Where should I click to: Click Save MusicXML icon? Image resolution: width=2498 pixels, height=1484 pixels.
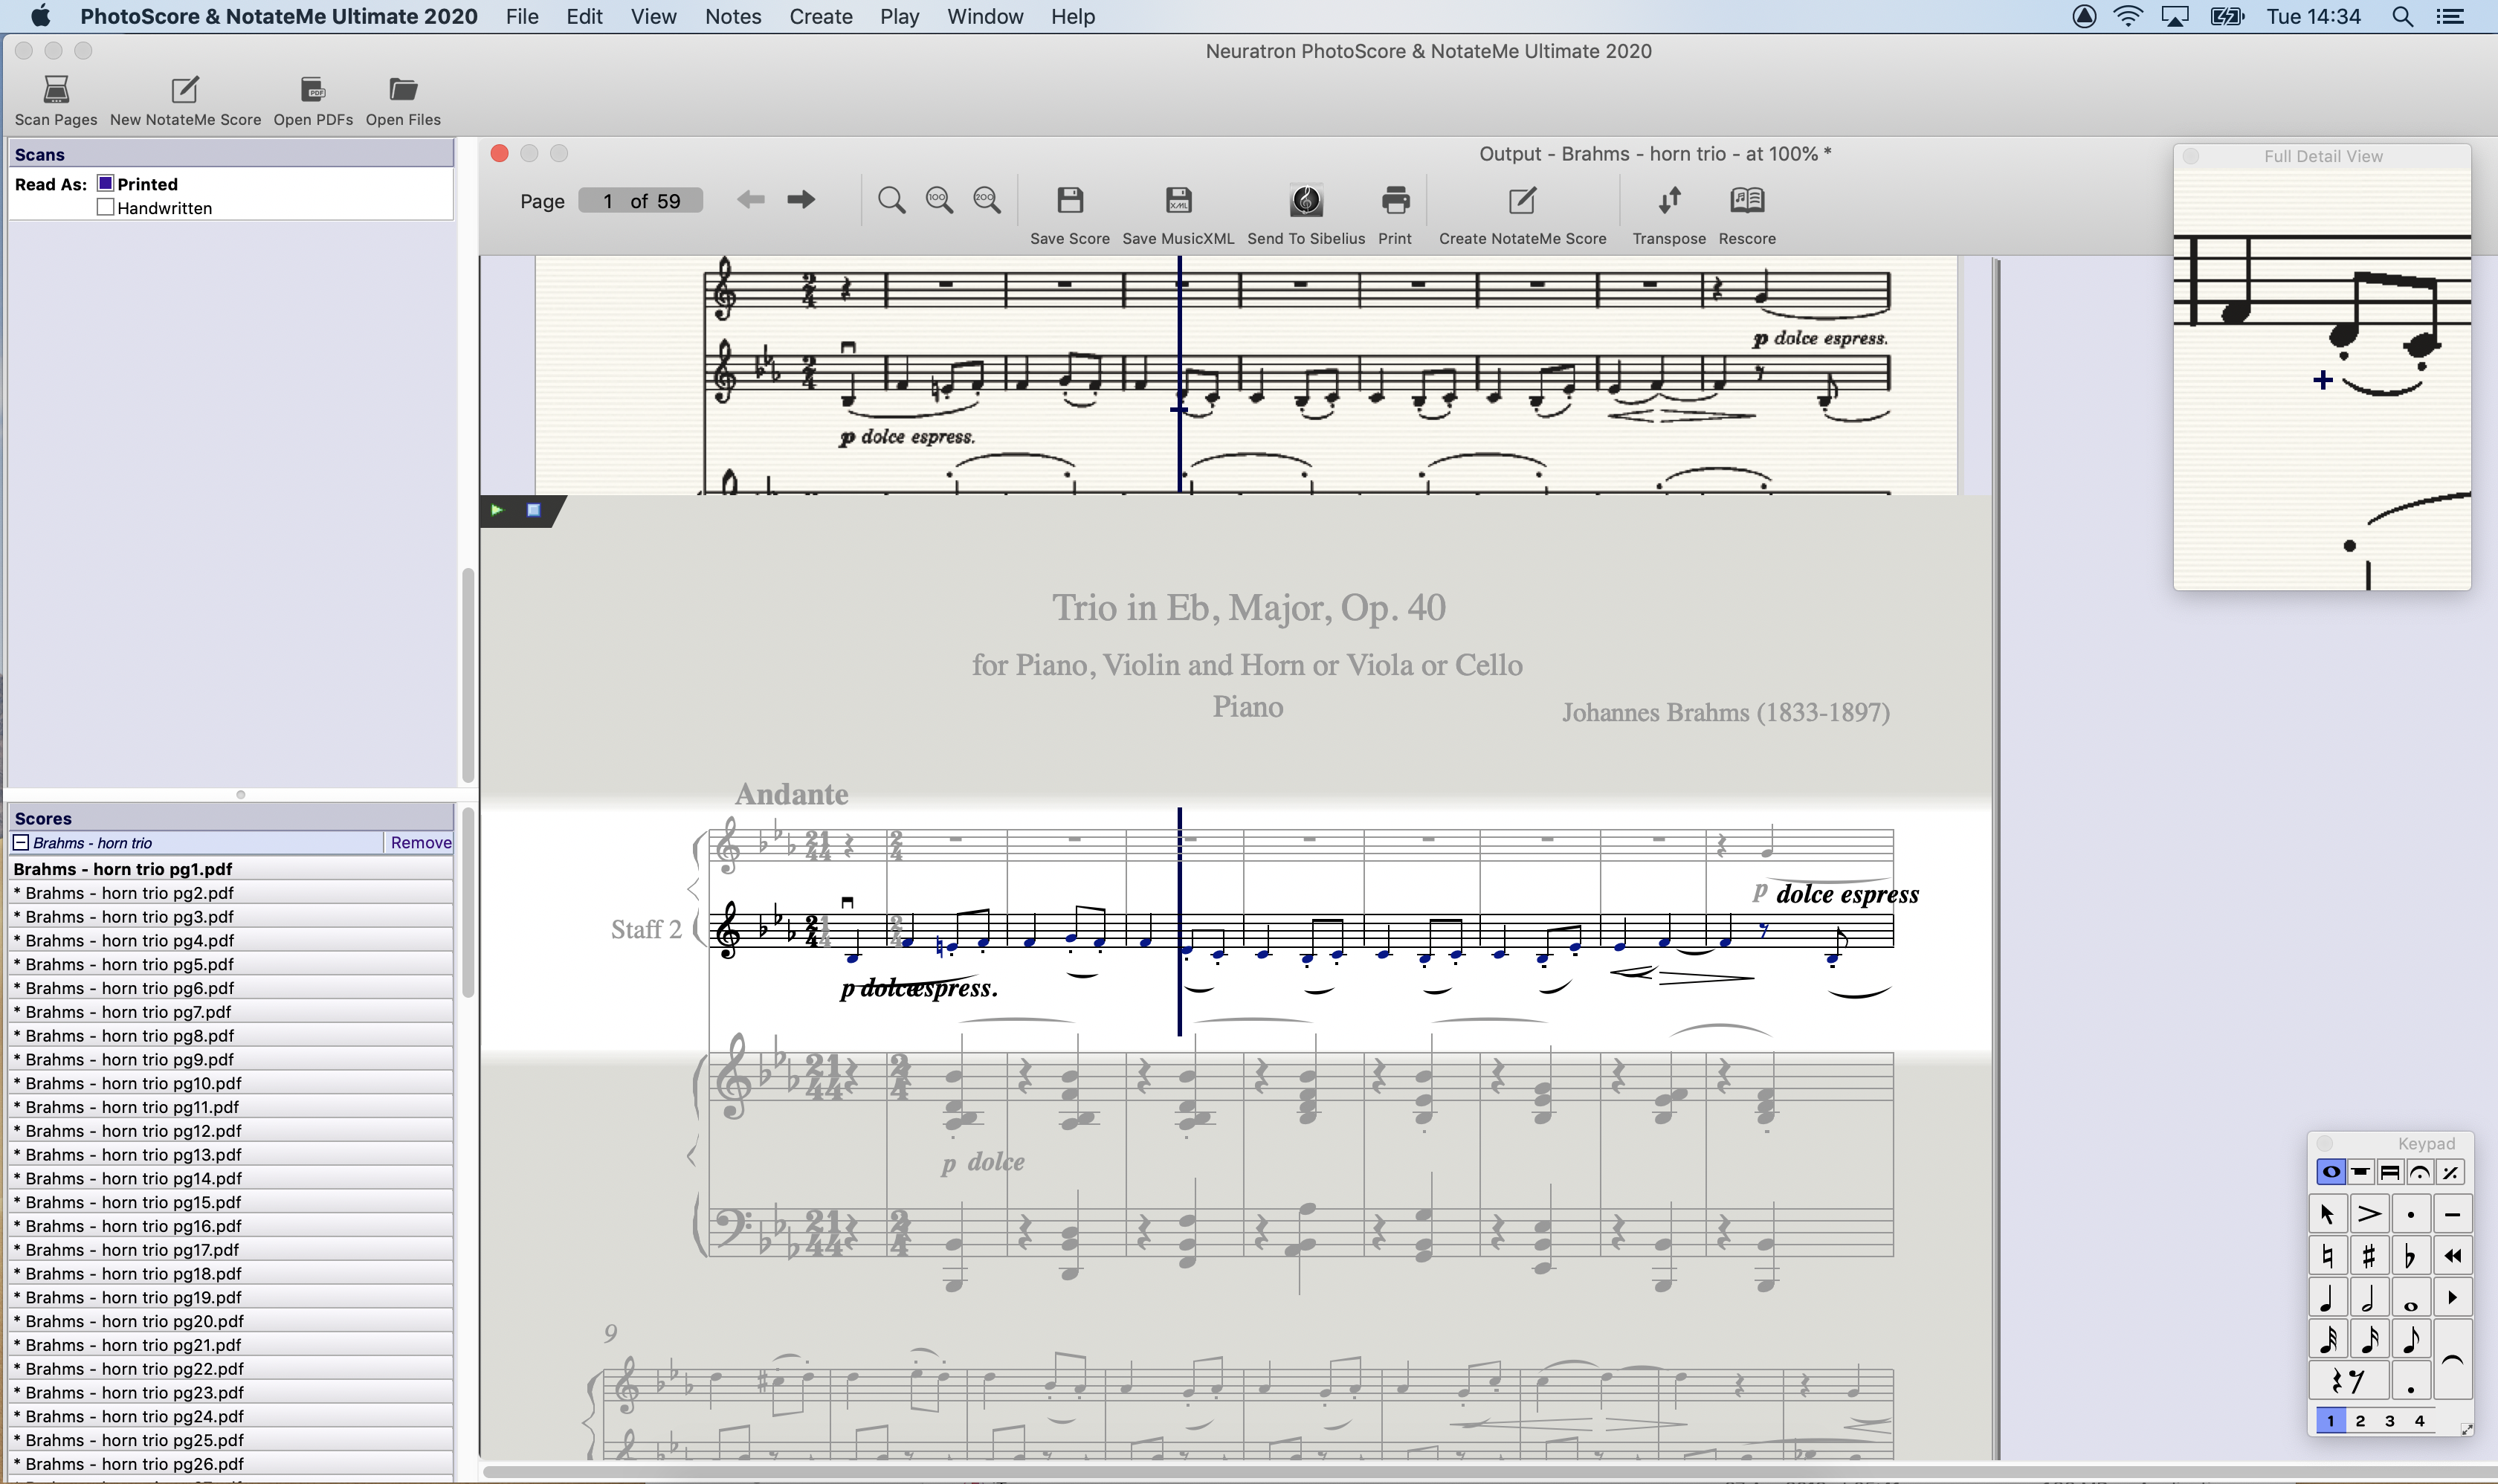point(1178,200)
